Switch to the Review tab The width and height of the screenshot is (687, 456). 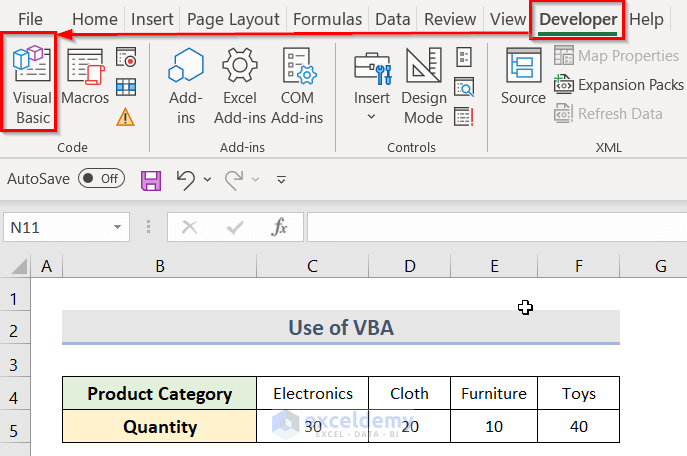pos(450,19)
